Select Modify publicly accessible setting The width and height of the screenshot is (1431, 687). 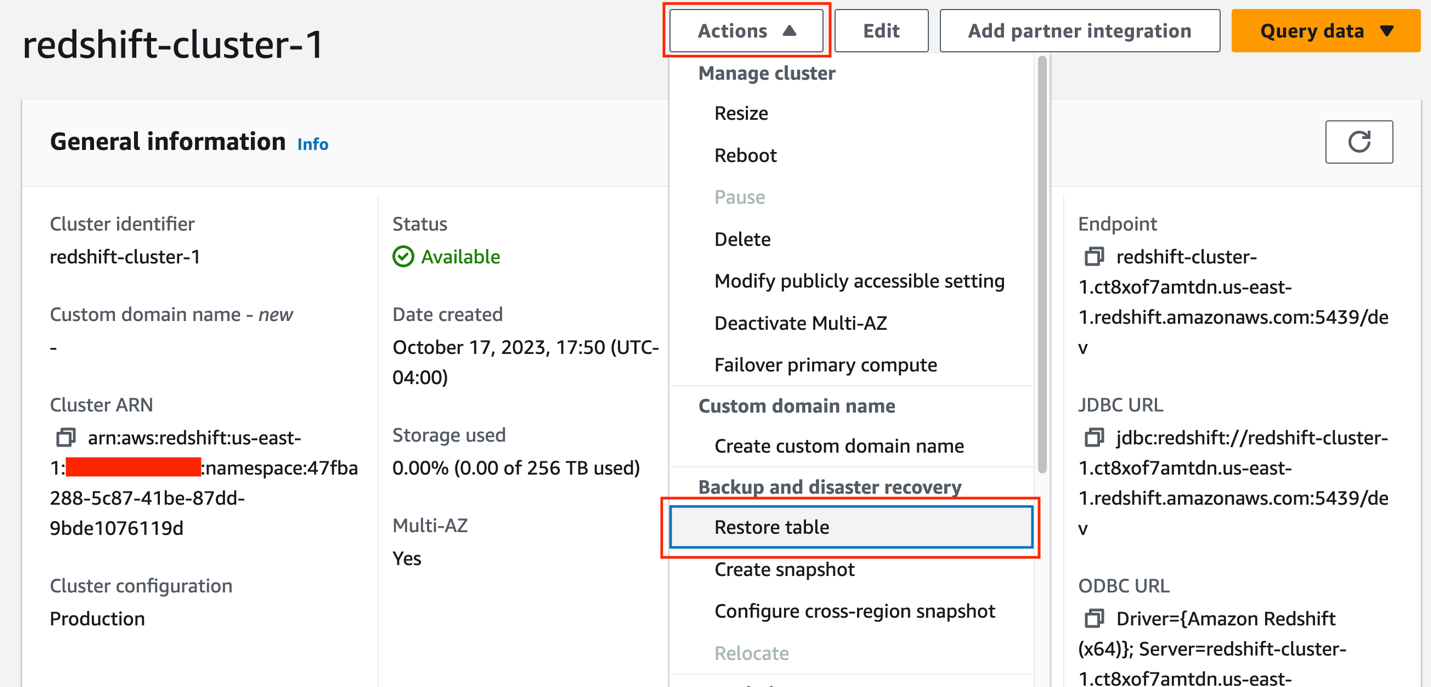pos(859,281)
